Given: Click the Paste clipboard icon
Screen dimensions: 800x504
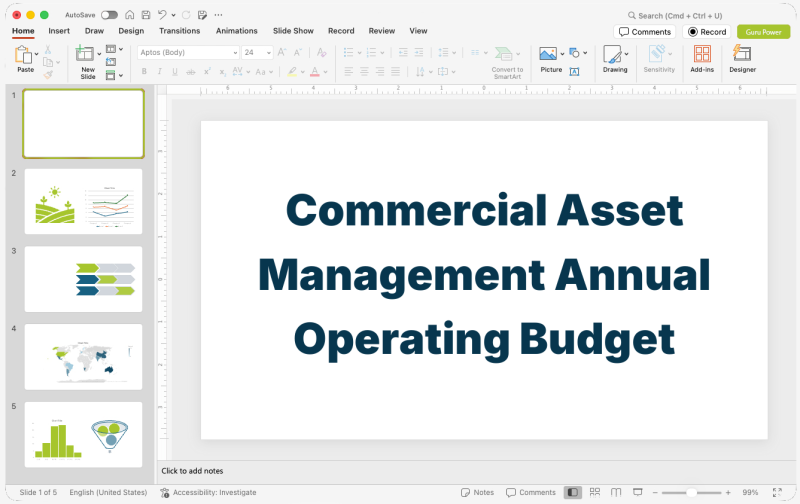Looking at the screenshot, I should click(x=23, y=55).
